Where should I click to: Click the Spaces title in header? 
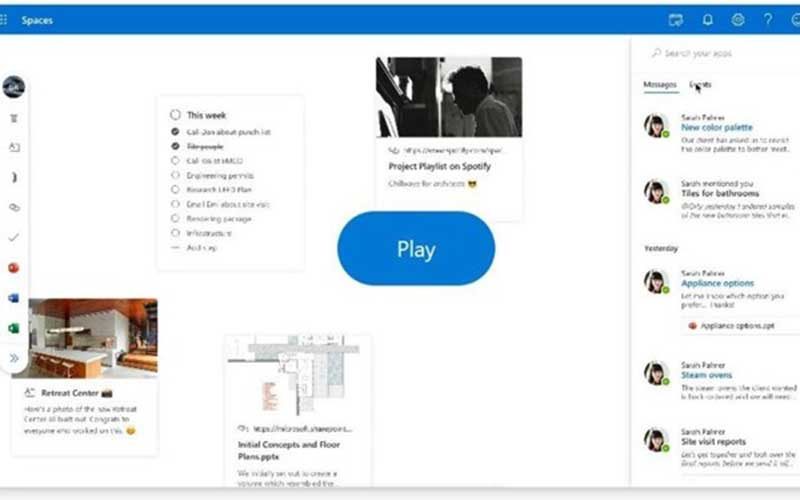pos(37,20)
